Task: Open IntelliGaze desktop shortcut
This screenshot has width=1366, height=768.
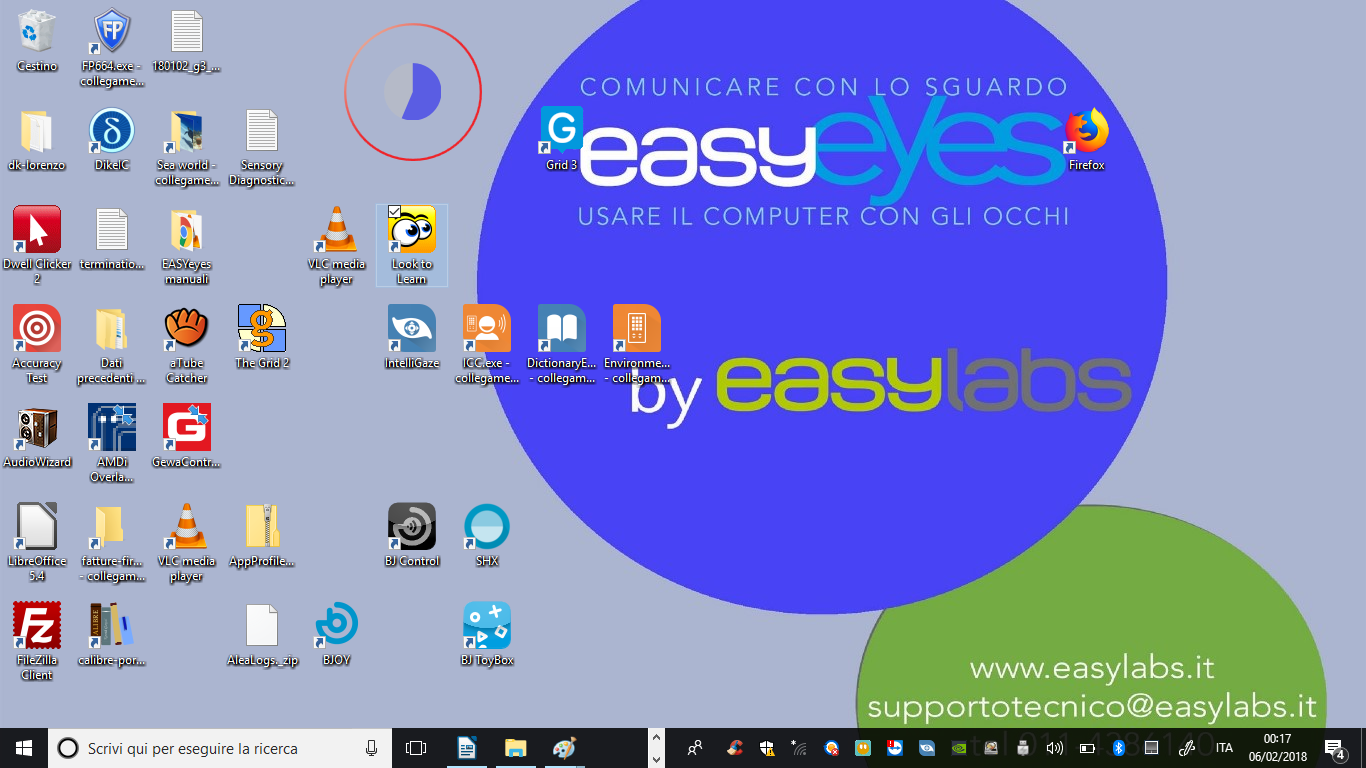Action: pyautogui.click(x=412, y=338)
